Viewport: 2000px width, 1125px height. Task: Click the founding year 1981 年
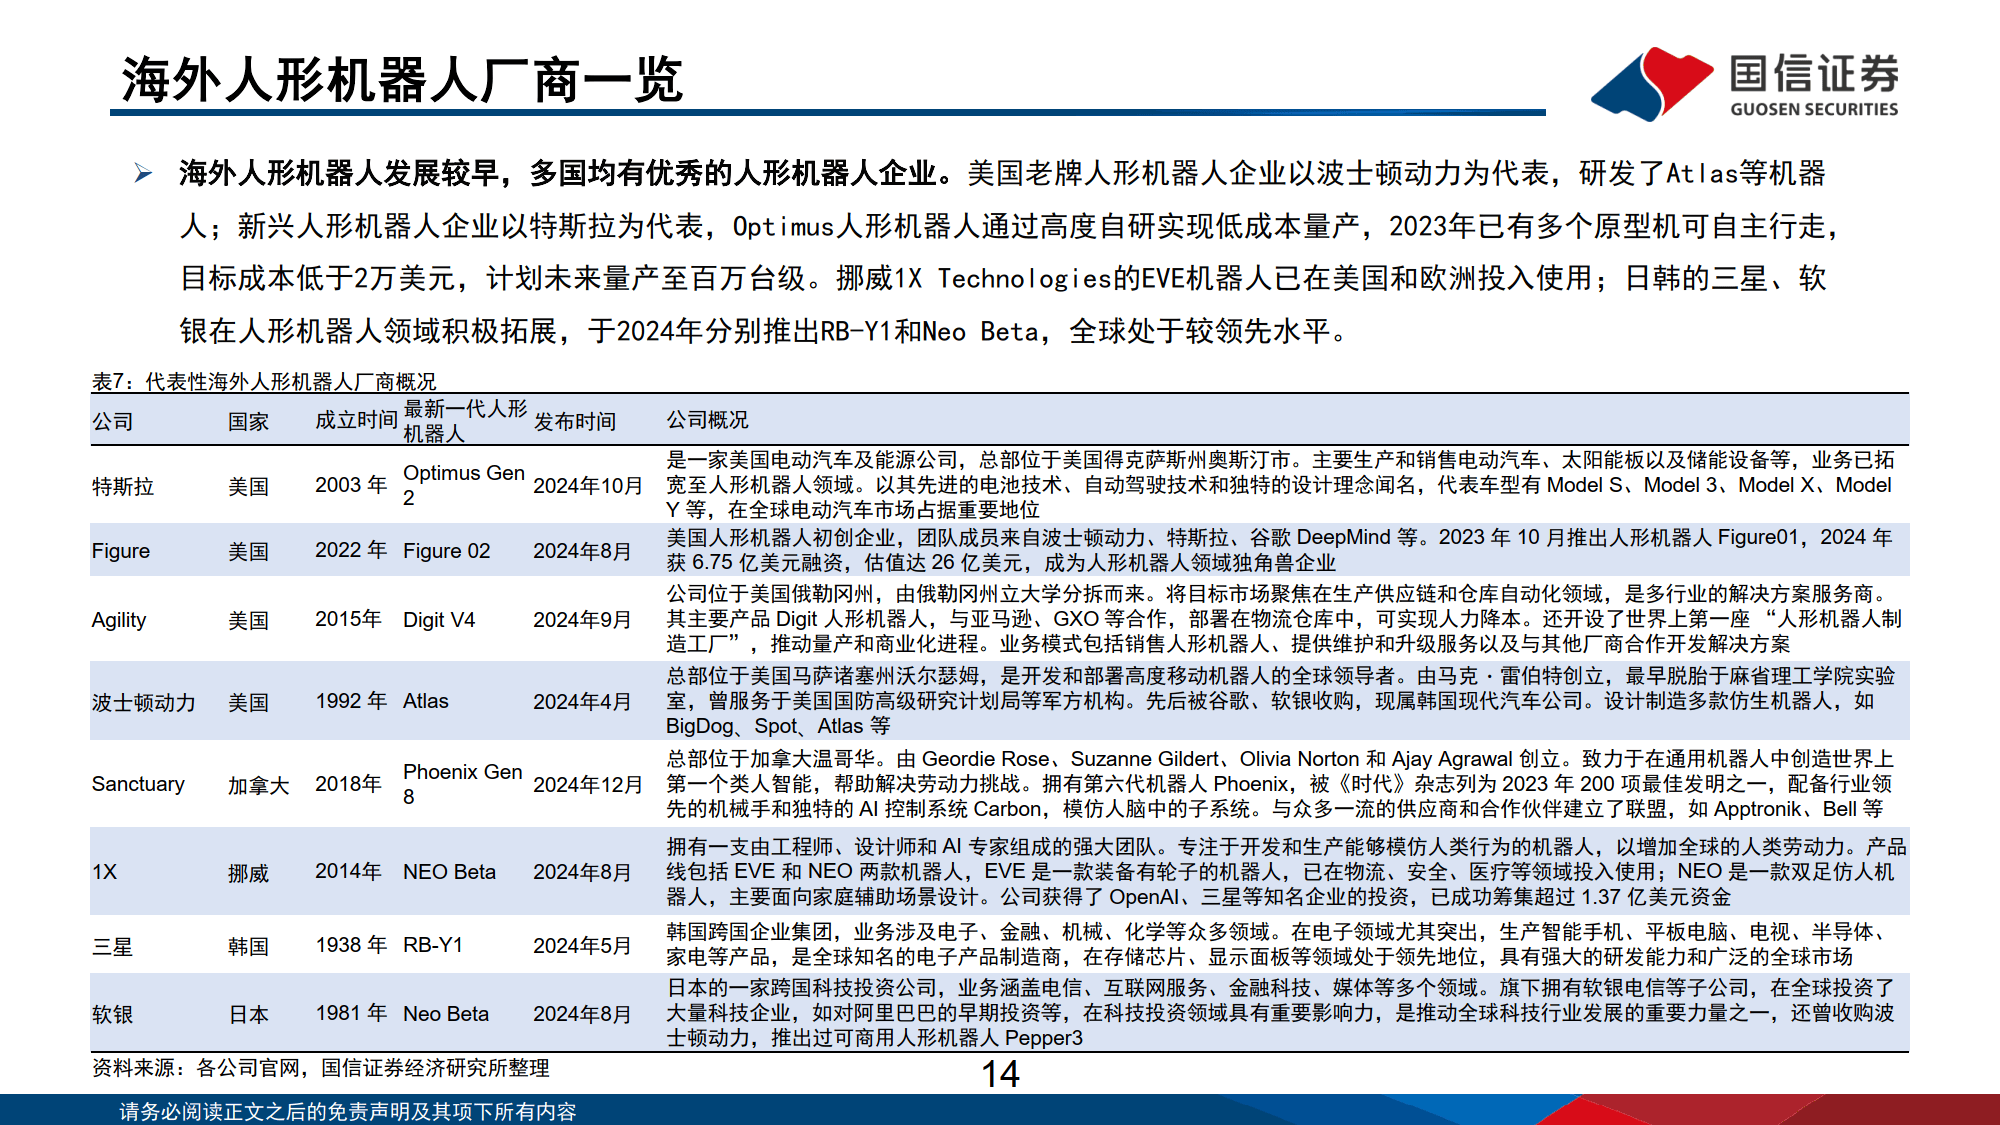coord(351,1013)
